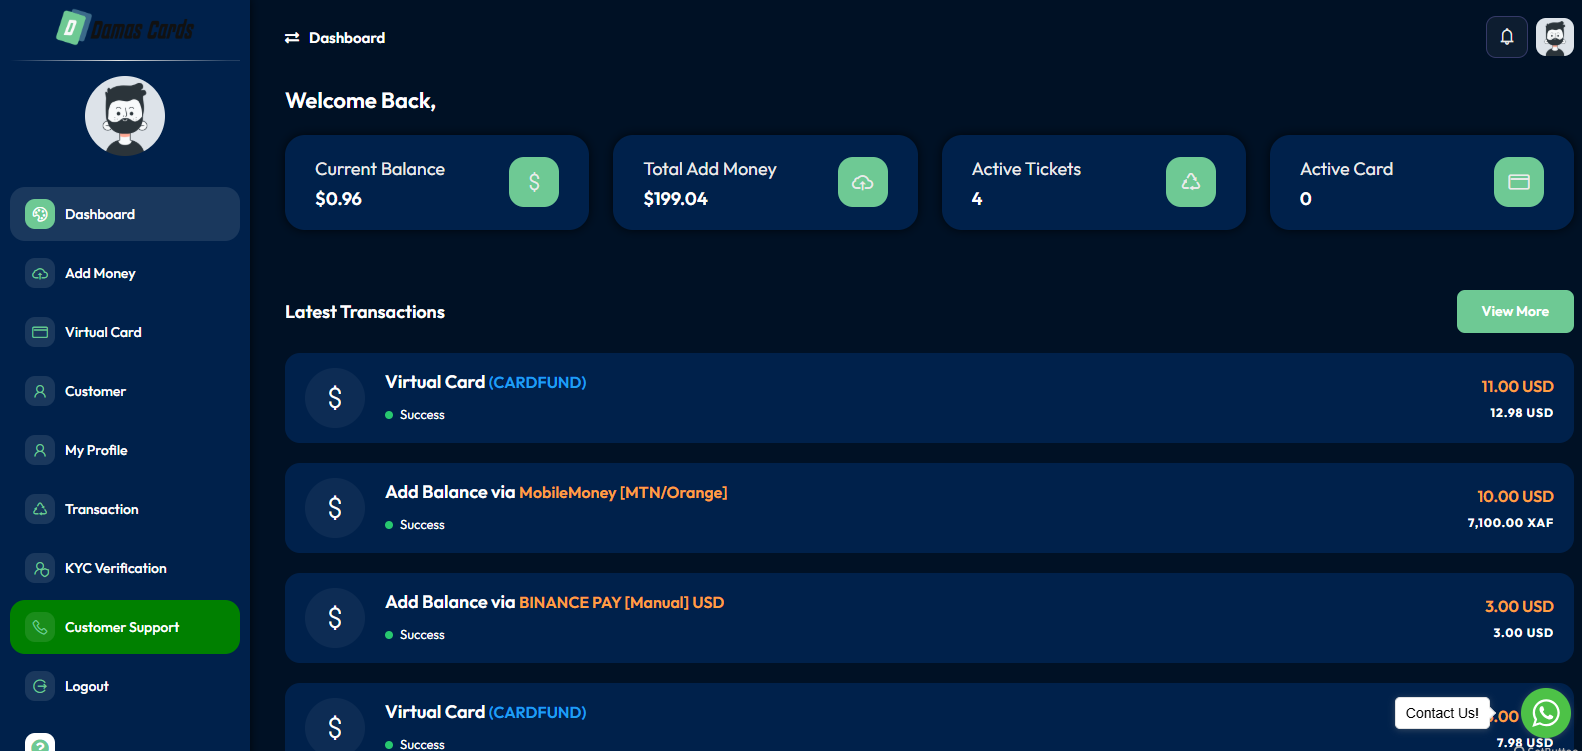The image size is (1582, 751).
Task: Open WhatsApp chat floating icon
Action: 1546,713
